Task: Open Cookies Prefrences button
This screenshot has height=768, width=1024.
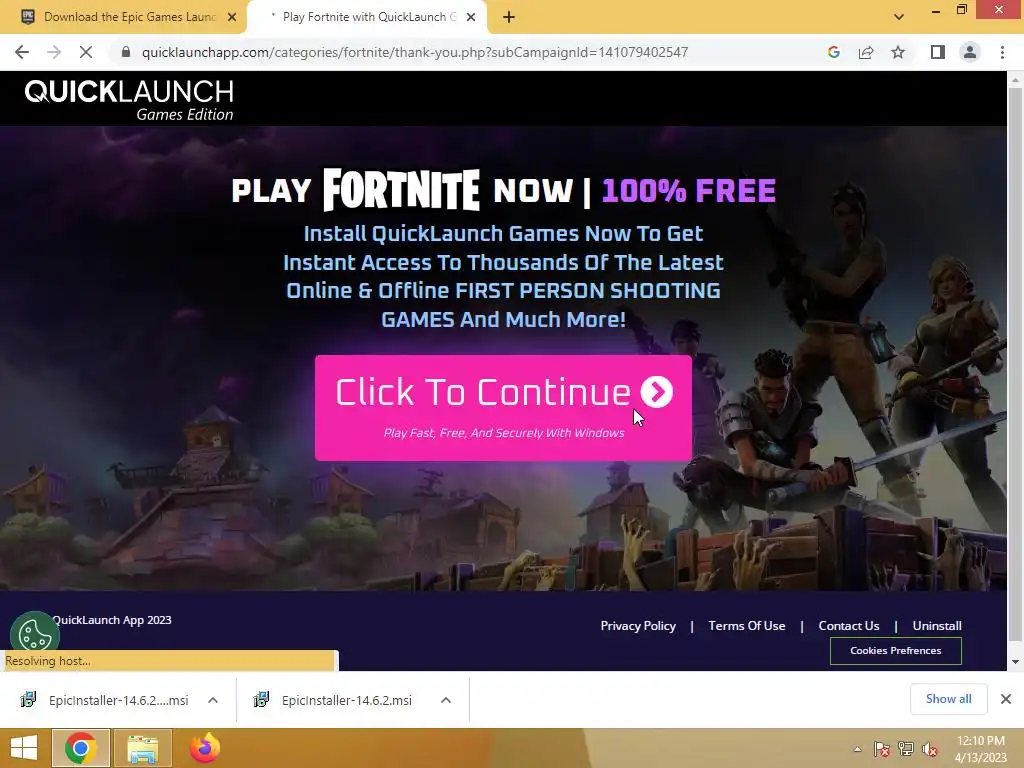Action: point(895,650)
